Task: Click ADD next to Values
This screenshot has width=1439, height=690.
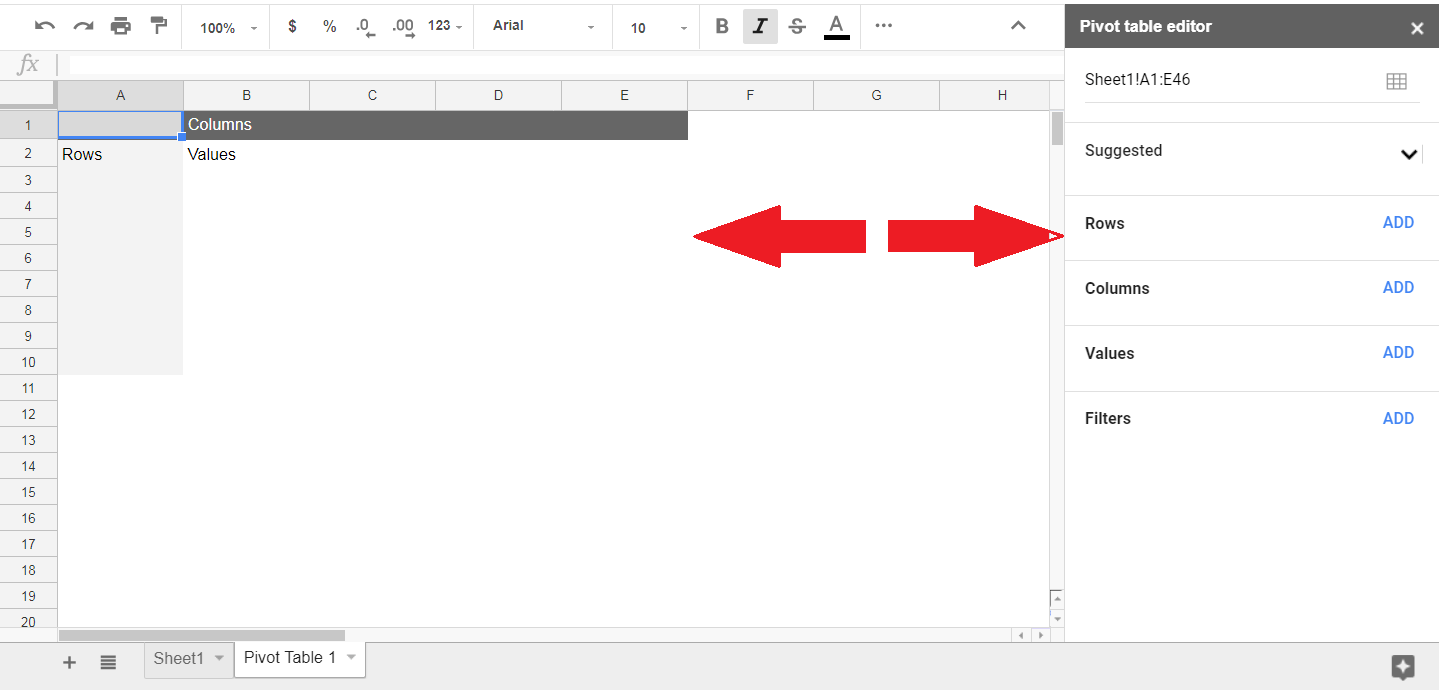Action: click(1398, 353)
